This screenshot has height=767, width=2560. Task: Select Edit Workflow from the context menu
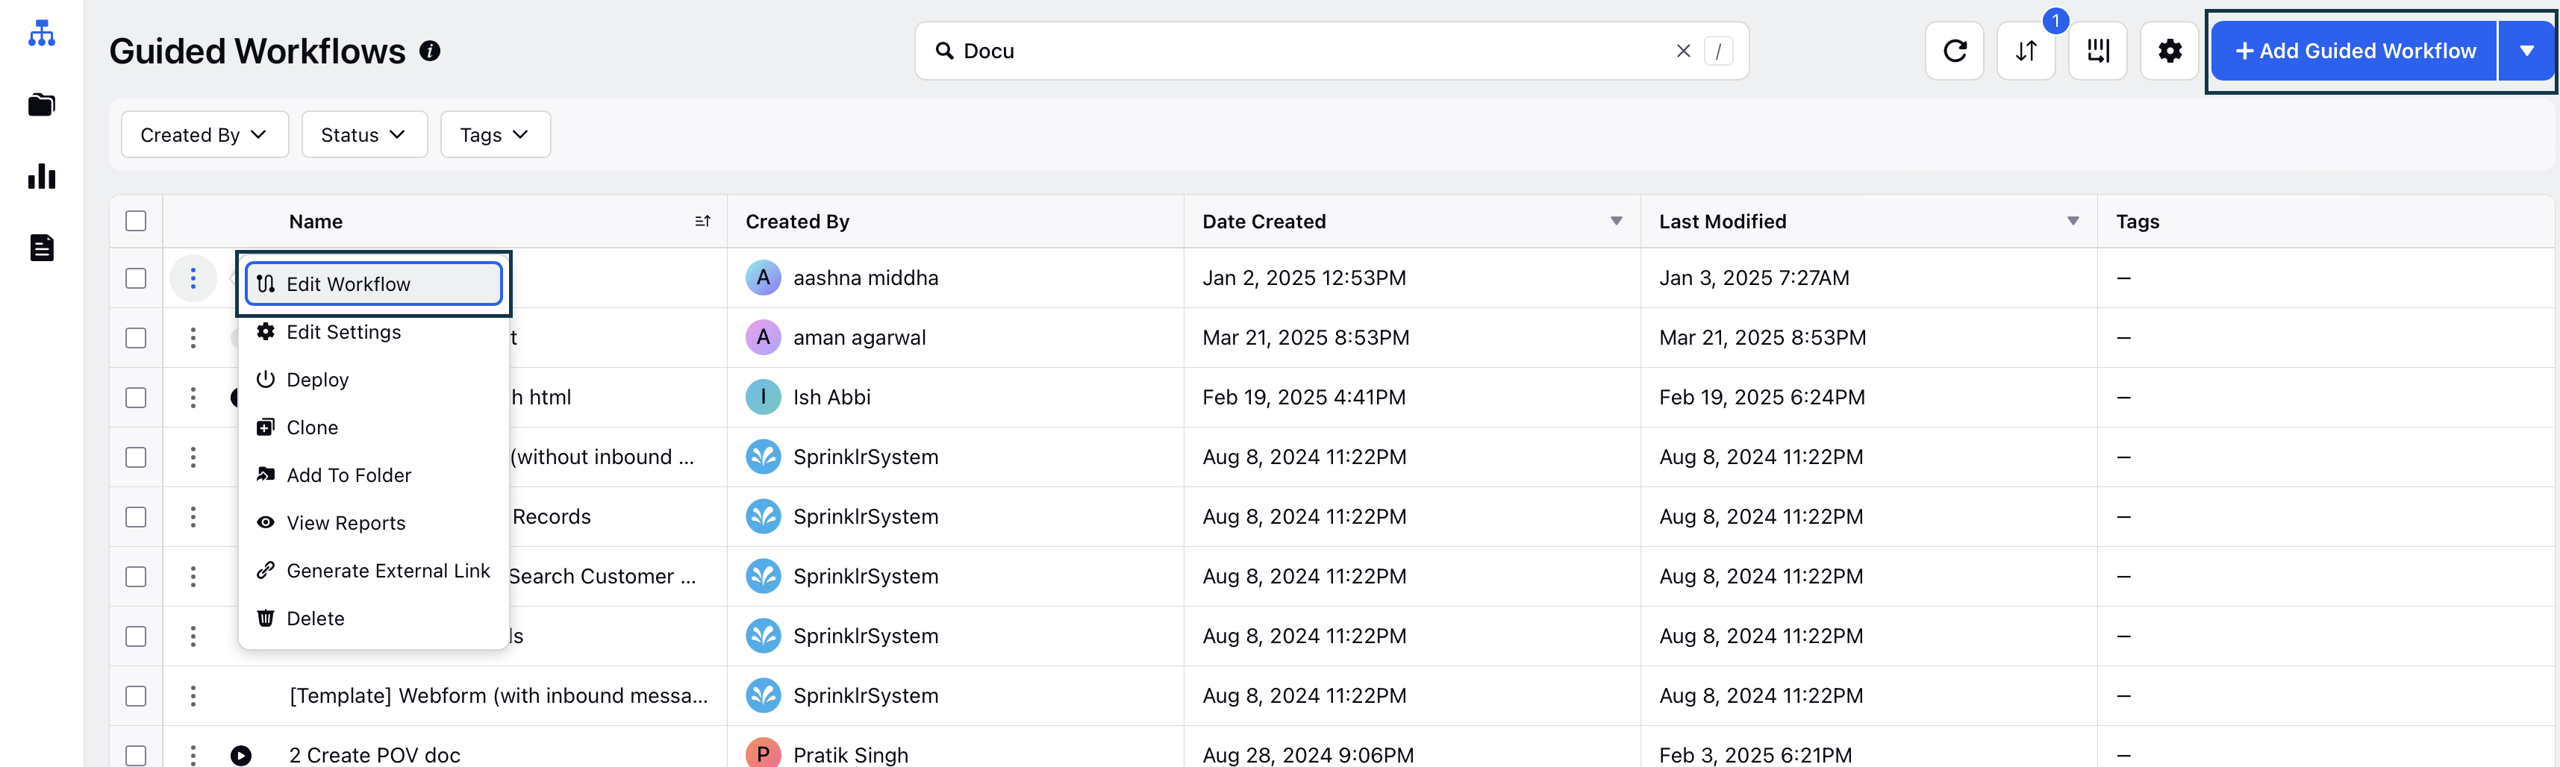374,284
